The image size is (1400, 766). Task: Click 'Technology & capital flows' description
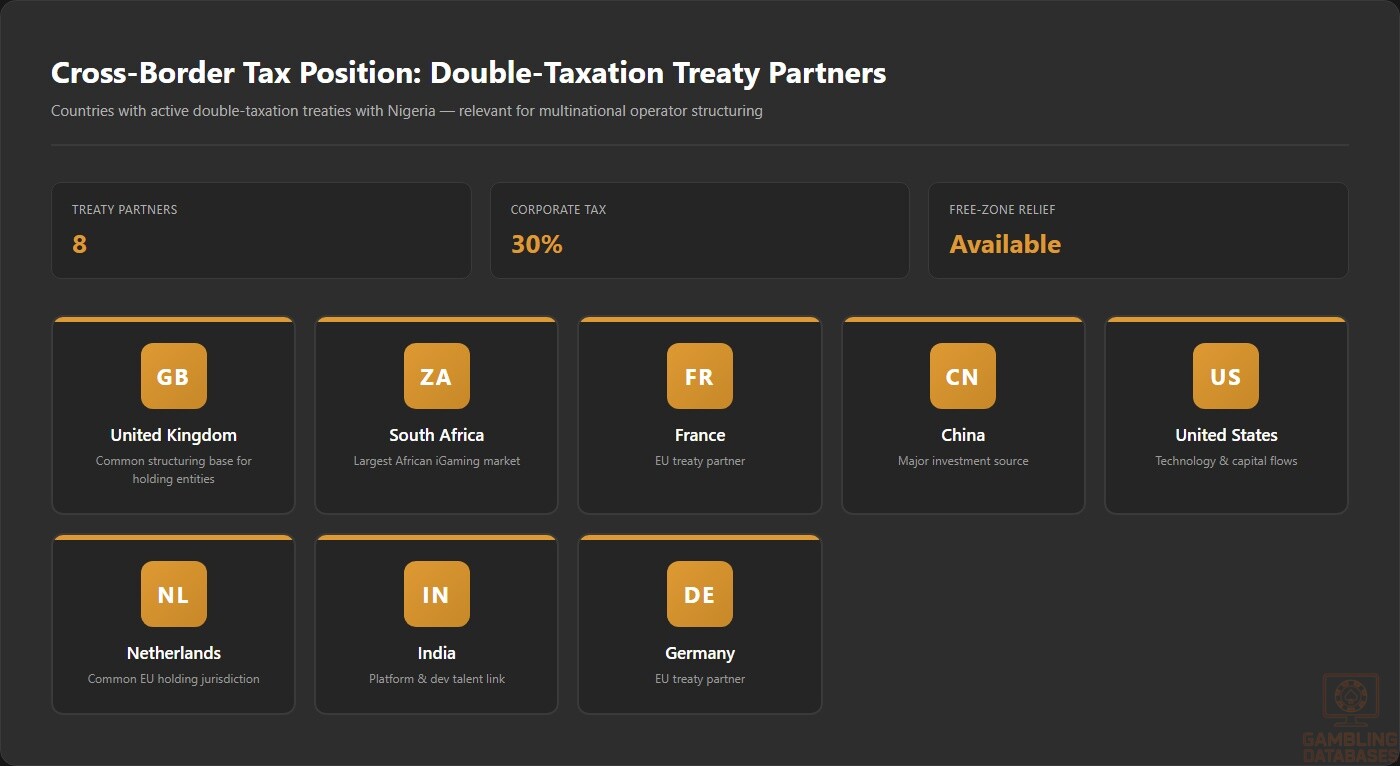coord(1225,461)
